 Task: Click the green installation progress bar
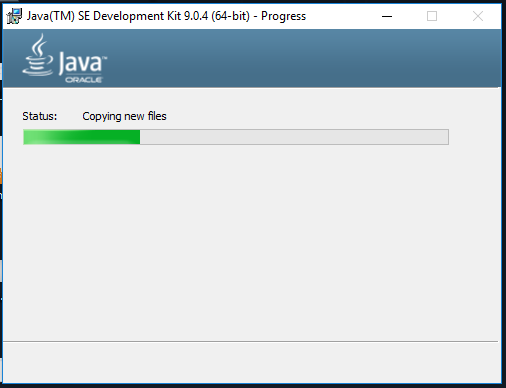point(236,137)
